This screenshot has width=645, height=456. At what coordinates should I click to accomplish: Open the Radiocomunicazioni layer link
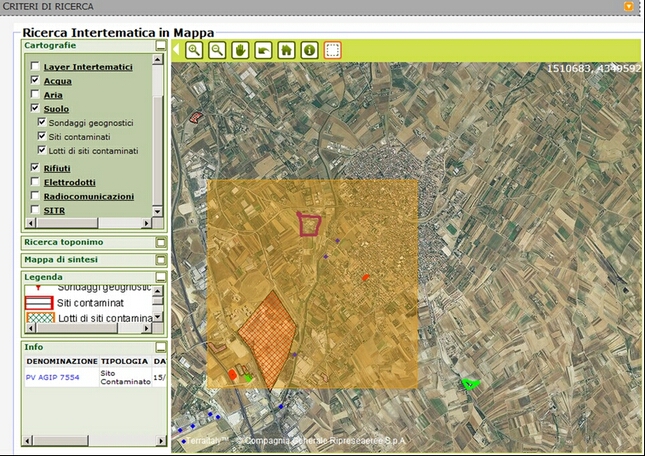point(89,197)
